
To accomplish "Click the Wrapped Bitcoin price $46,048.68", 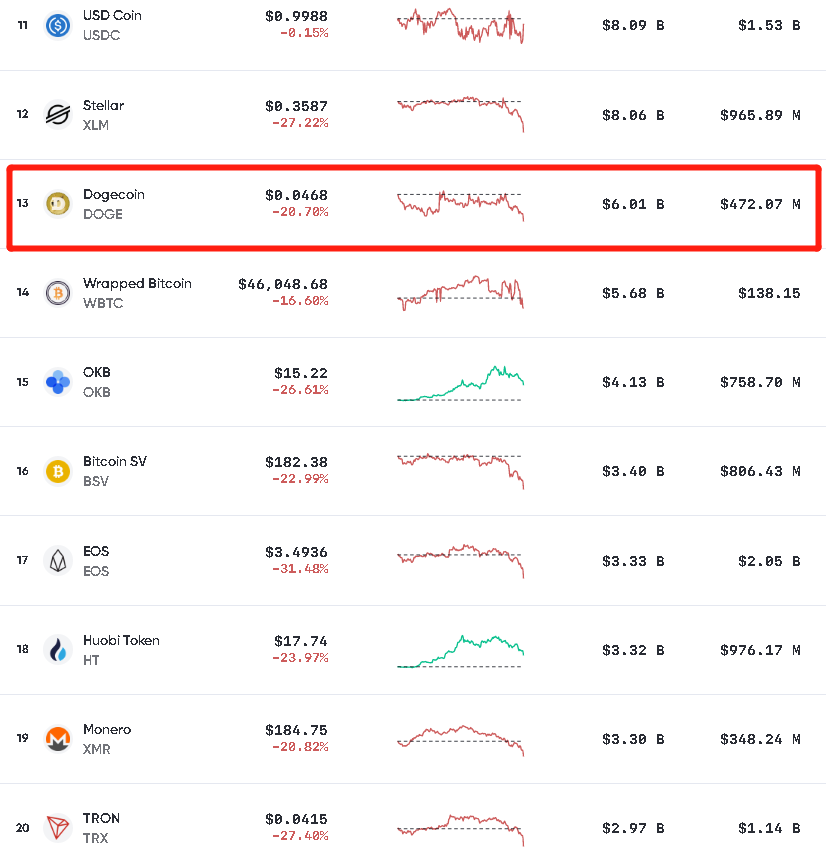I will pos(283,284).
